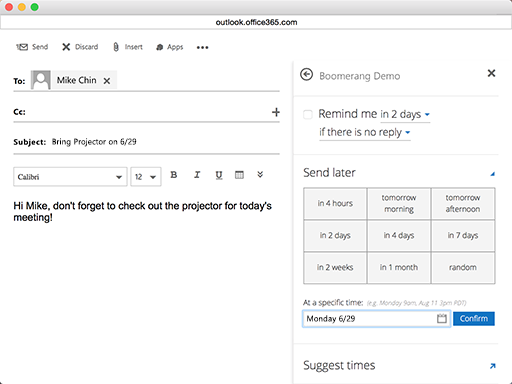Insert a table using table icon

pos(239,175)
